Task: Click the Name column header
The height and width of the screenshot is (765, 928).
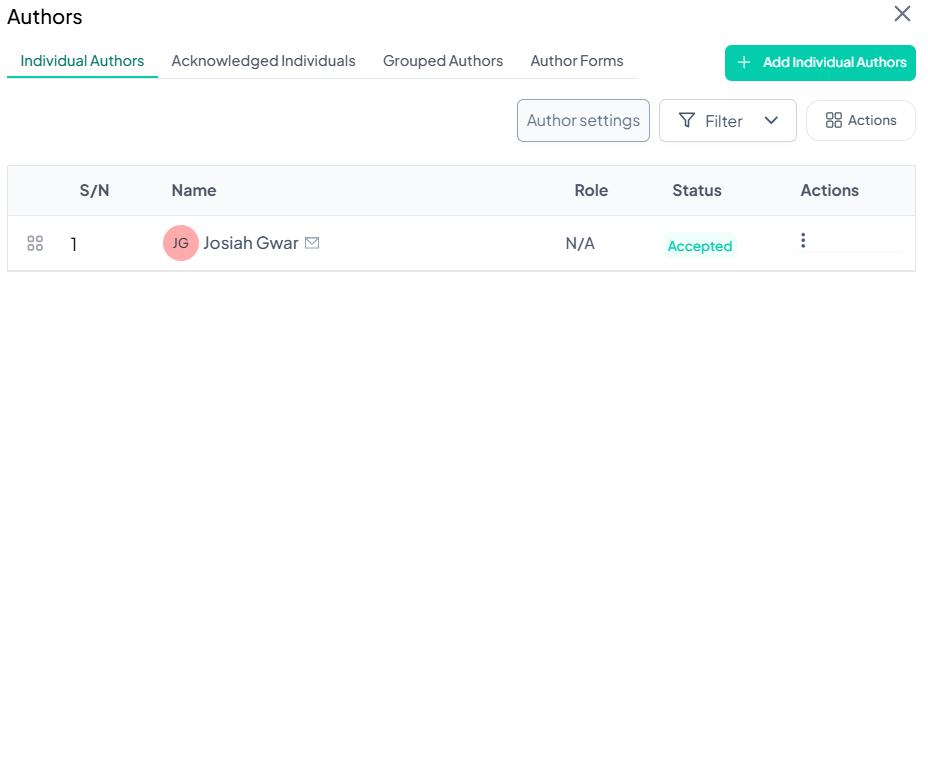Action: coord(194,190)
